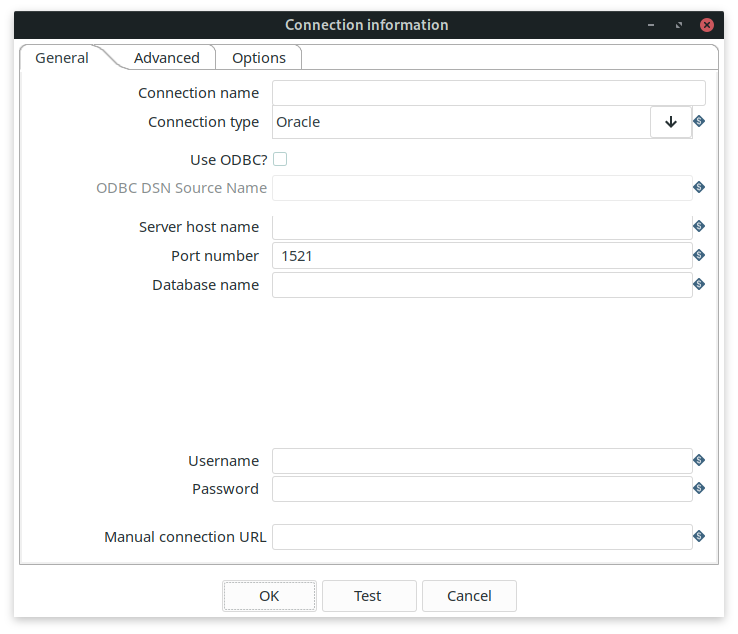
Task: Focus the Connection name input field
Action: pyautogui.click(x=488, y=93)
